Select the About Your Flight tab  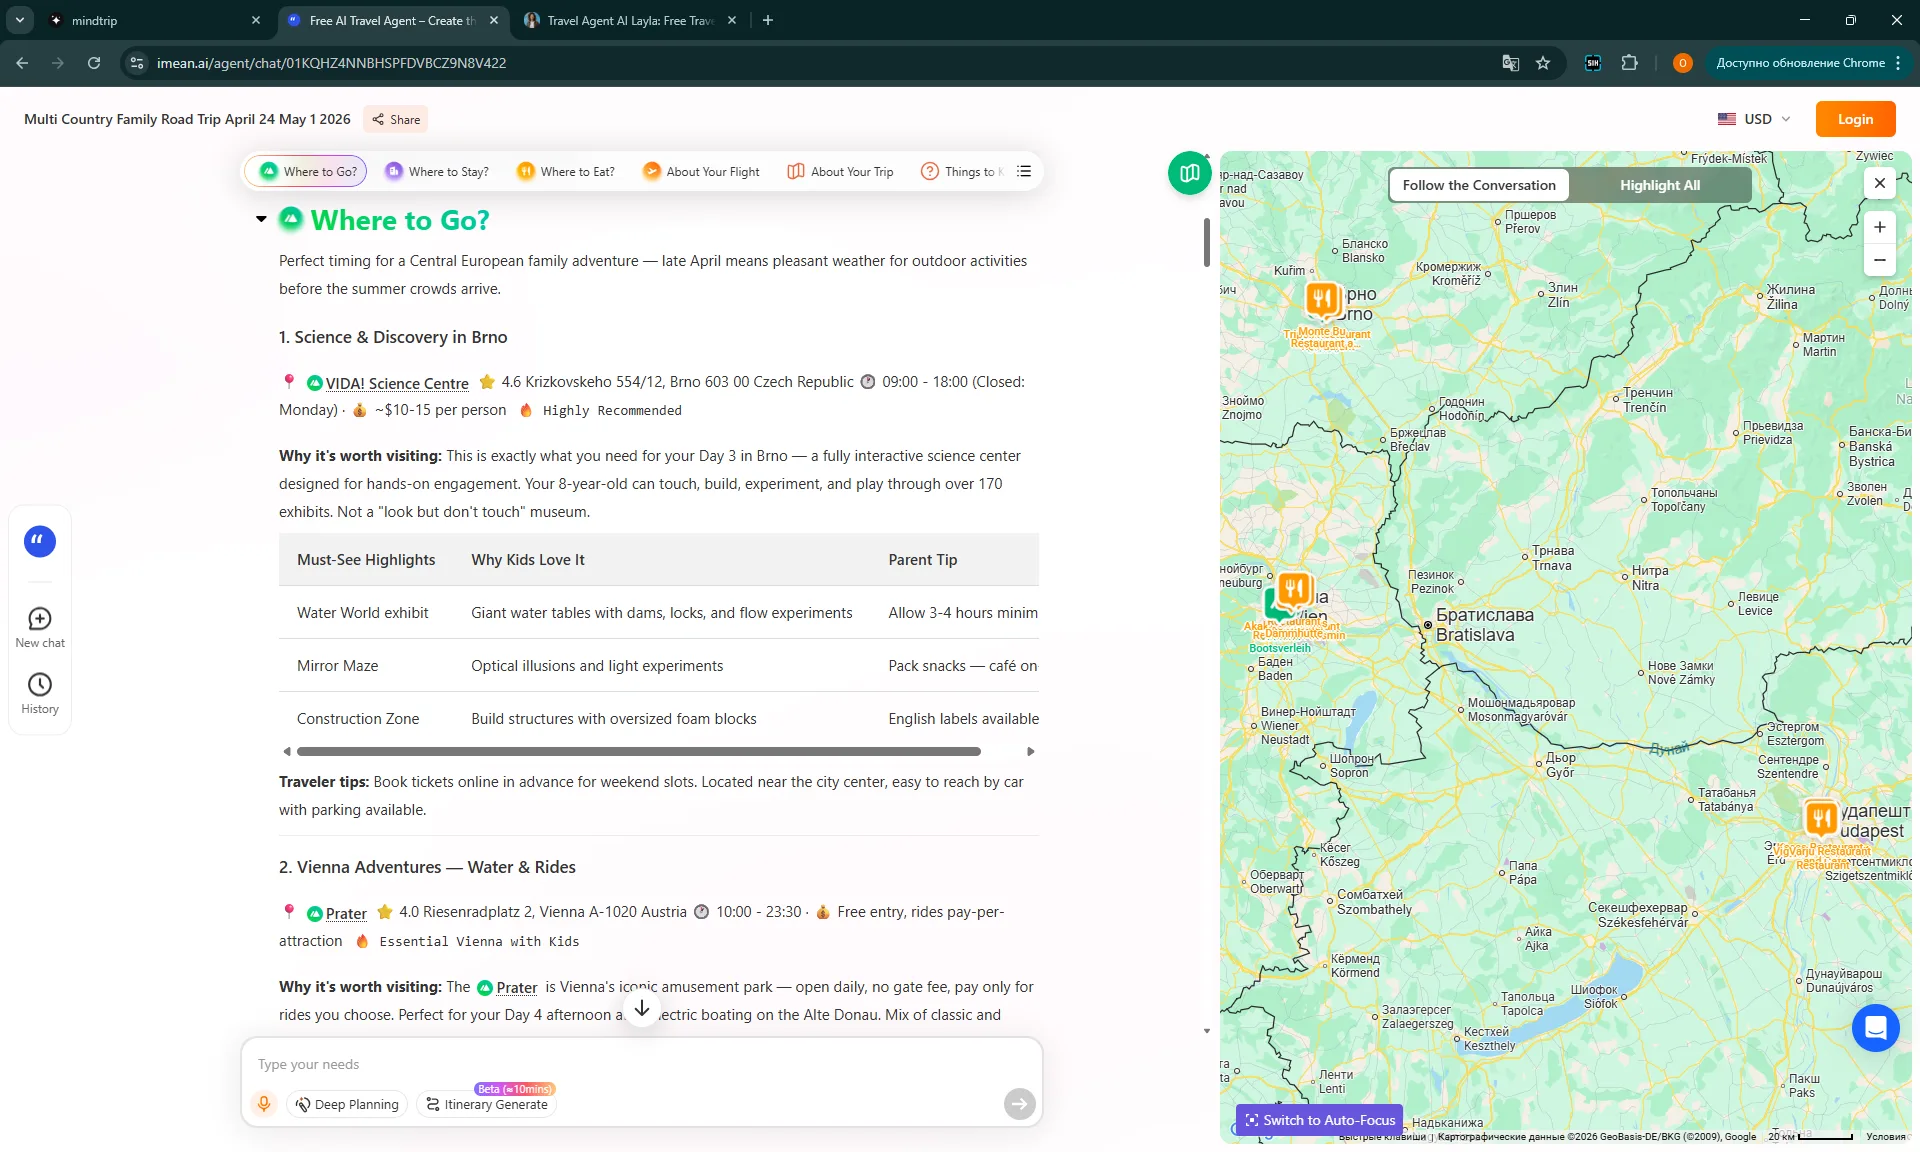[x=701, y=171]
